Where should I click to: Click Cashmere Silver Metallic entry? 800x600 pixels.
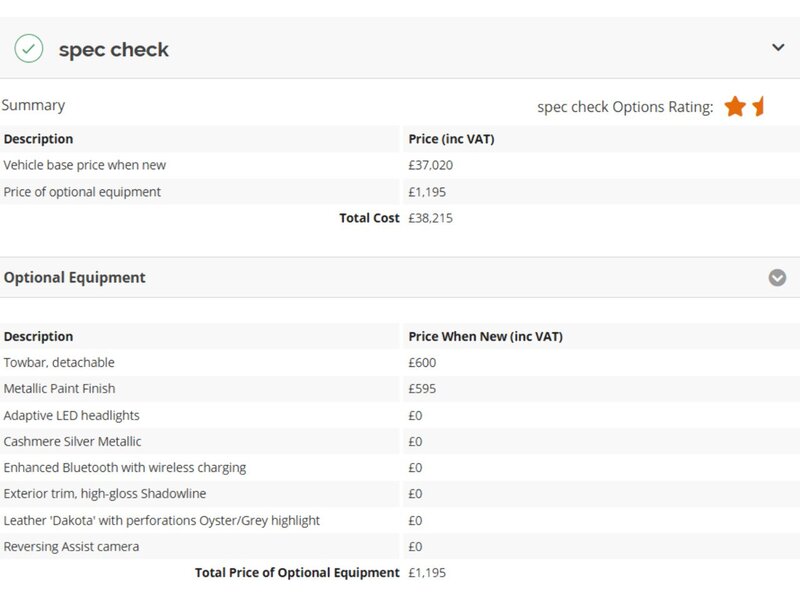pyautogui.click(x=72, y=441)
